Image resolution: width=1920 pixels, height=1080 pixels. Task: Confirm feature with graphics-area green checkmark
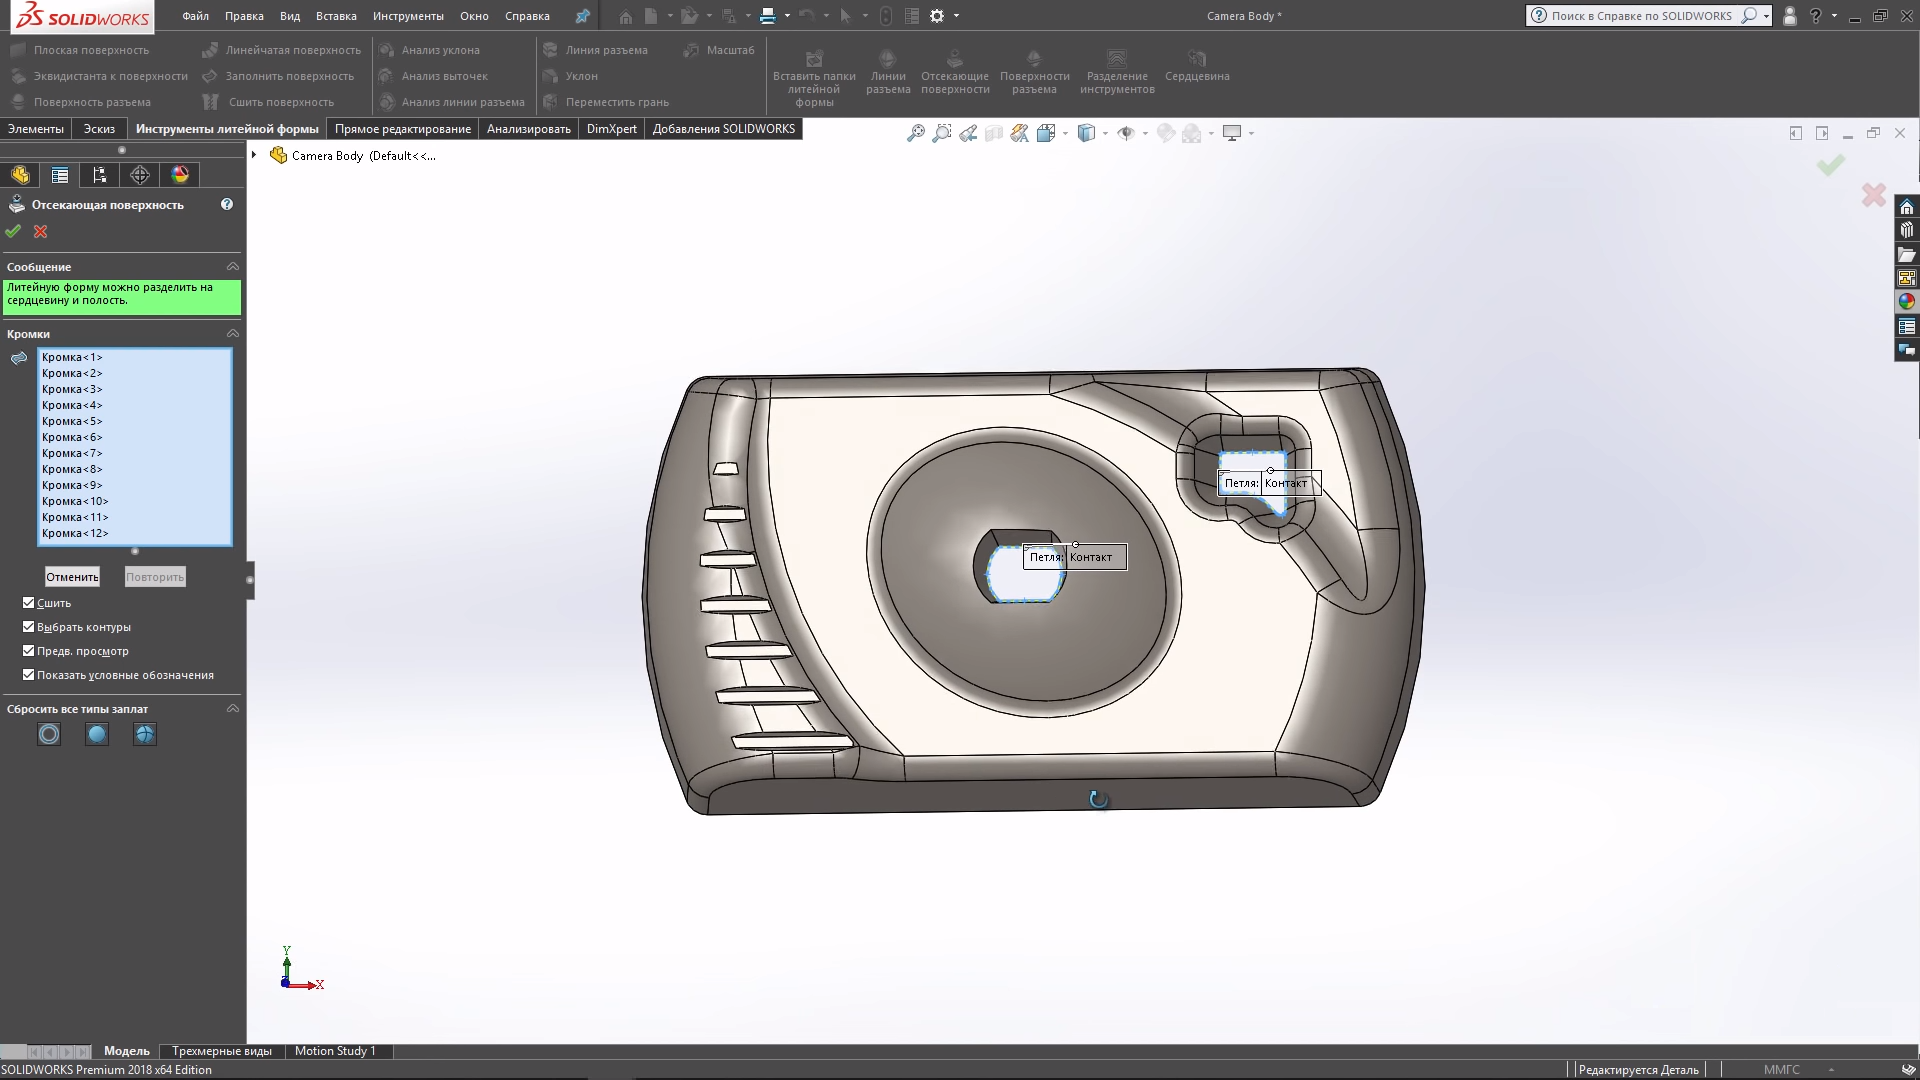[1830, 165]
